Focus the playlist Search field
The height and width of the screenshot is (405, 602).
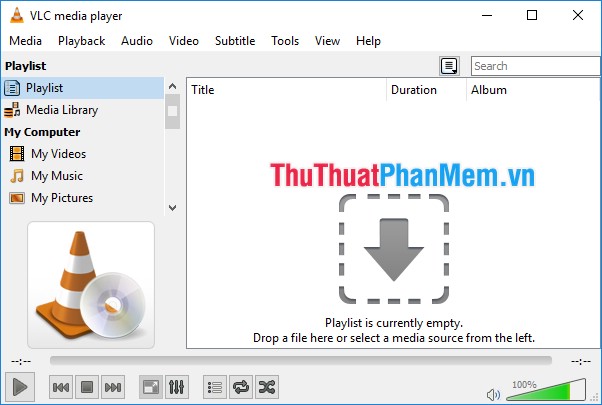[x=536, y=66]
